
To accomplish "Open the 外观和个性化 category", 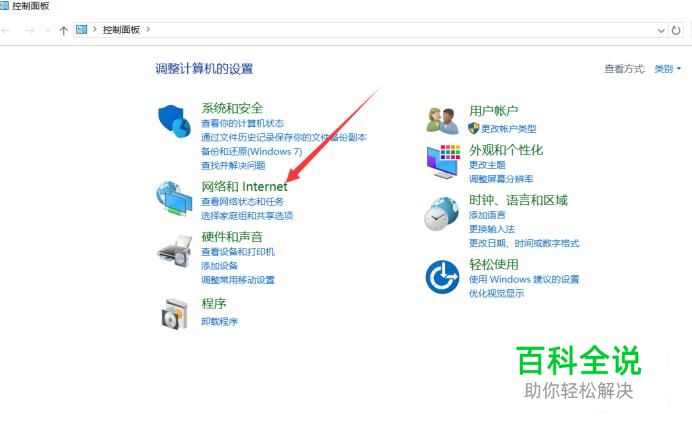I will pyautogui.click(x=506, y=150).
